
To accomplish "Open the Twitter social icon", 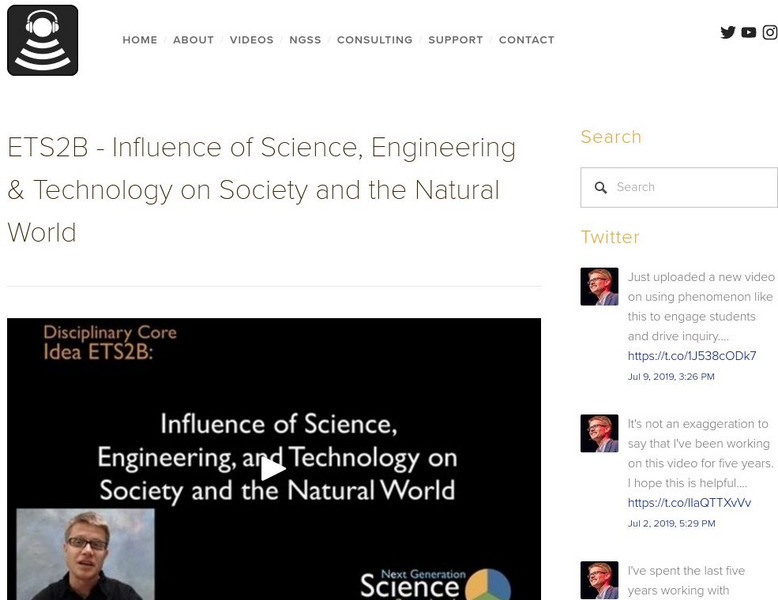I will (728, 32).
